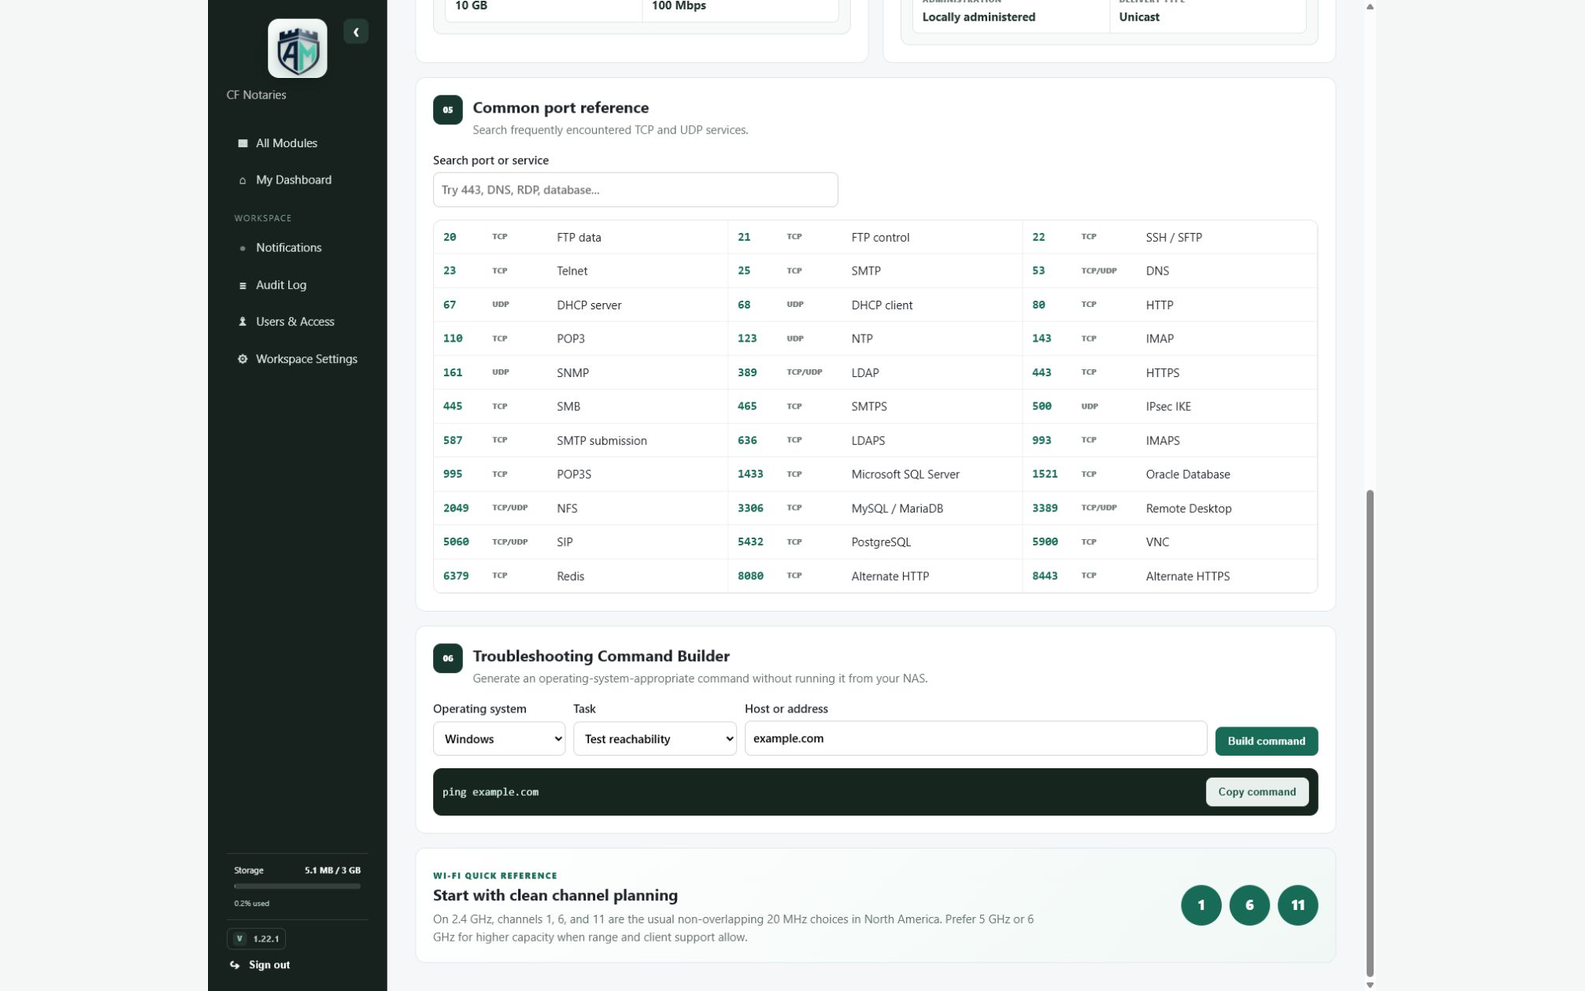1585x991 pixels.
Task: Select port 500 IPsec IKE entry
Action: 1169,406
